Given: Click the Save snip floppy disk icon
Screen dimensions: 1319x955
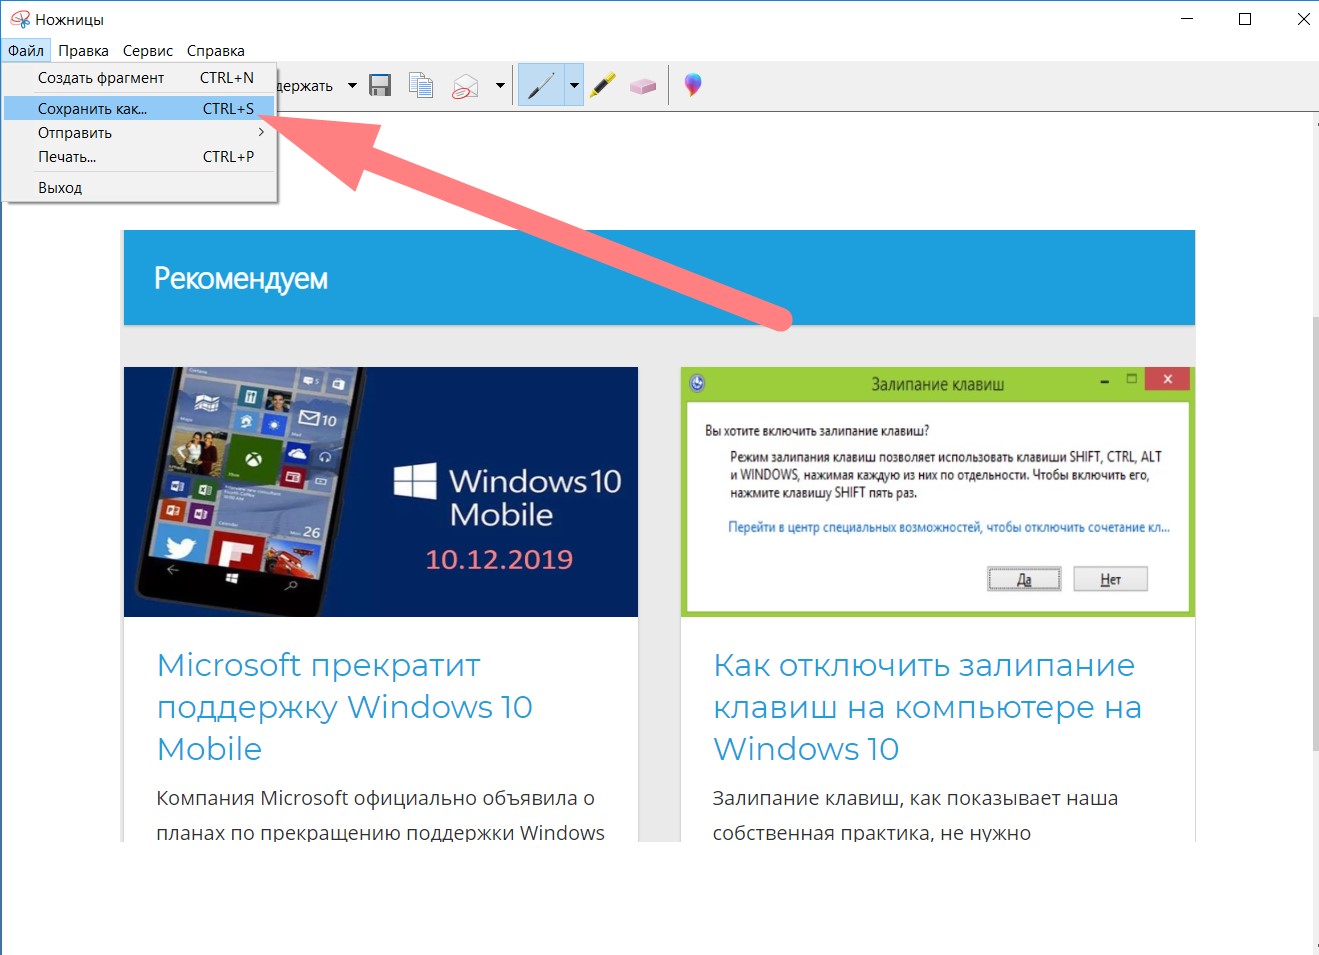Looking at the screenshot, I should coord(380,86).
